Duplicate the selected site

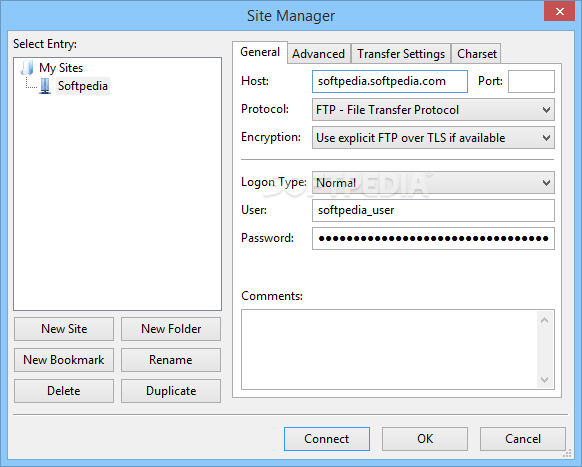[171, 391]
